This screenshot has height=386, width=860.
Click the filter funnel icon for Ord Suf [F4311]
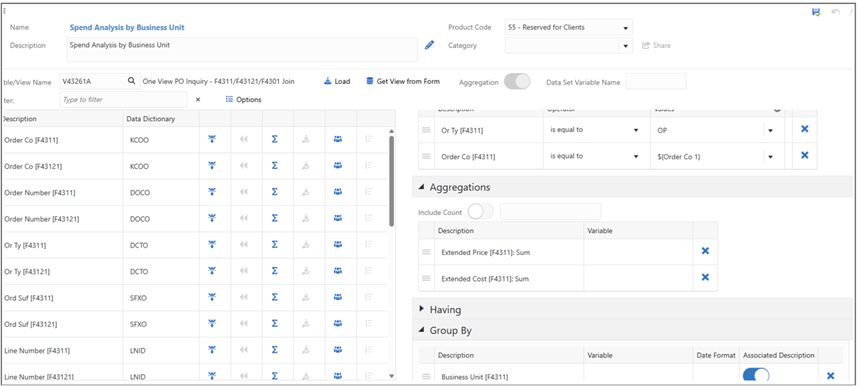click(212, 297)
